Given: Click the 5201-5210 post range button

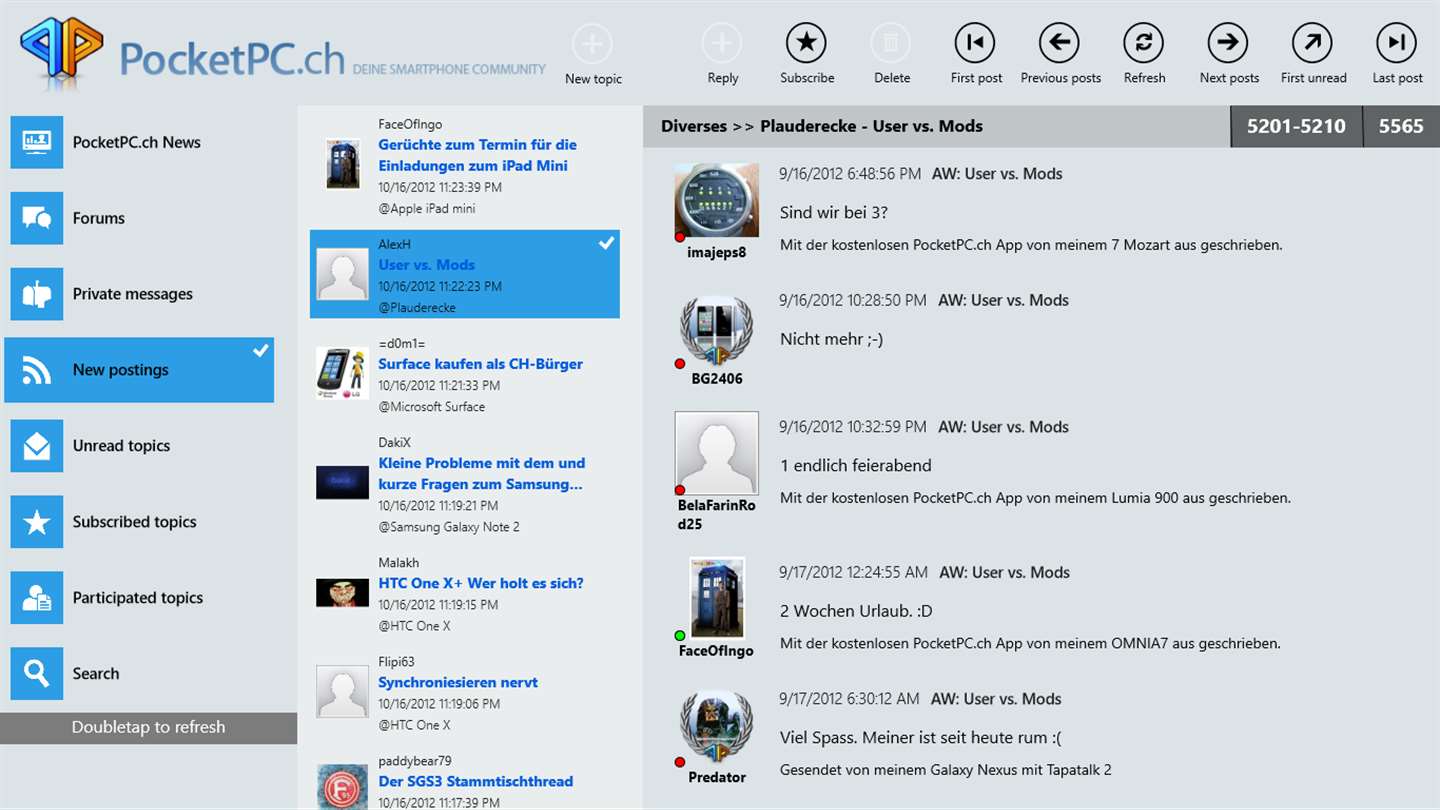Looking at the screenshot, I should [1296, 126].
